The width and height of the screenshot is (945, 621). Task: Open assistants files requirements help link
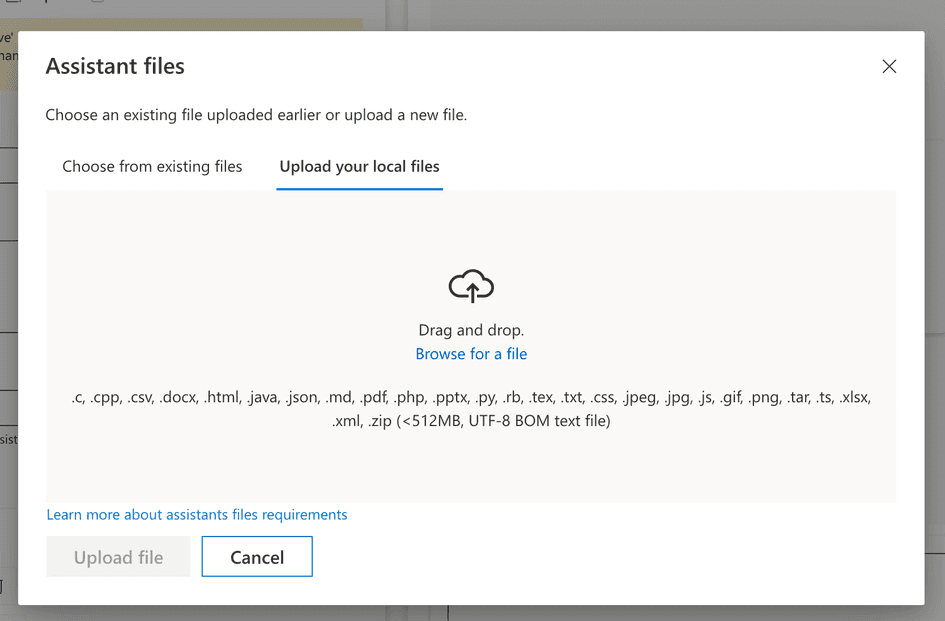pos(197,514)
